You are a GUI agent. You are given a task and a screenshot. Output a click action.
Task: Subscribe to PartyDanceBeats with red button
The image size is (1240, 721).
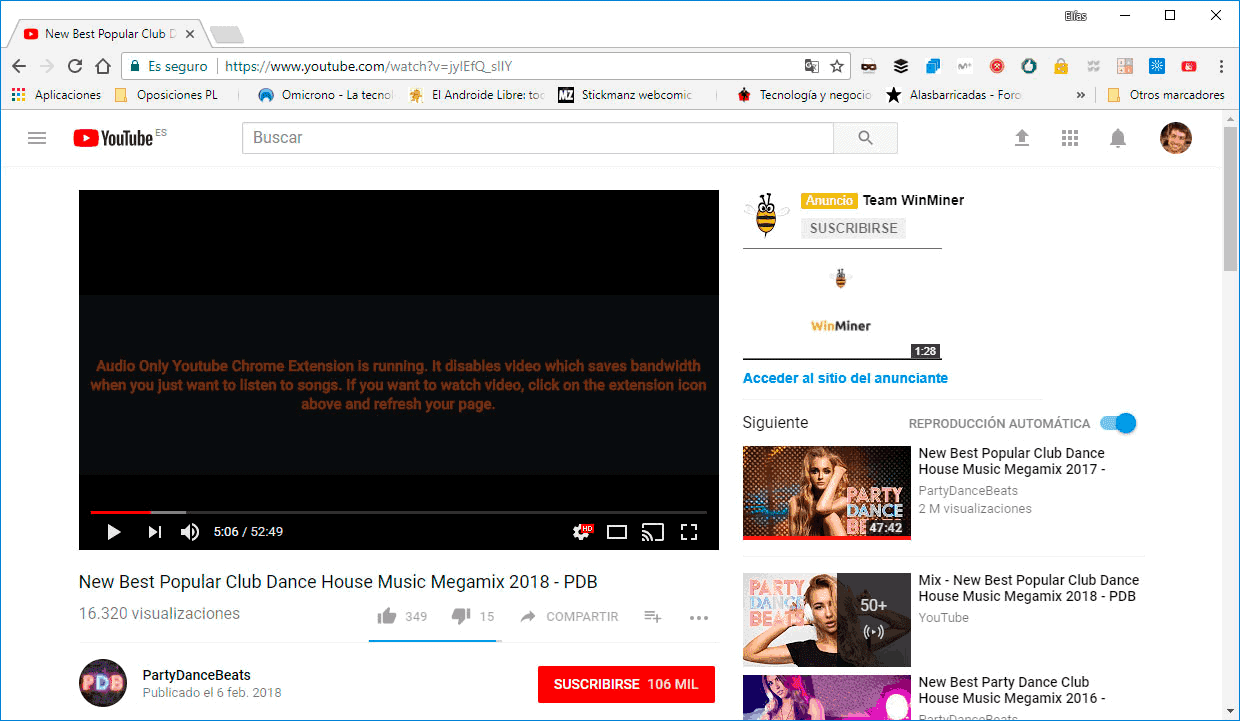tap(626, 685)
